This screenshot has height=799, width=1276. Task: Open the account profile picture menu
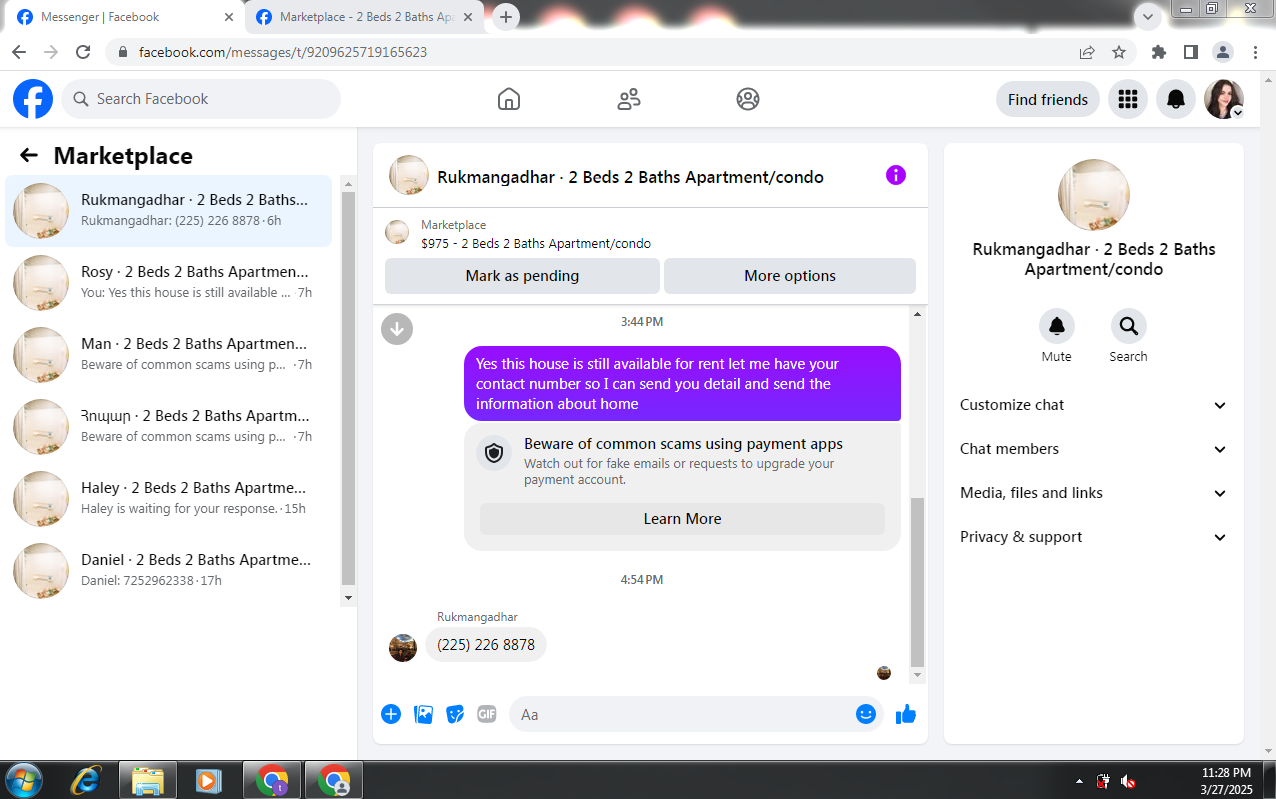[x=1224, y=99]
